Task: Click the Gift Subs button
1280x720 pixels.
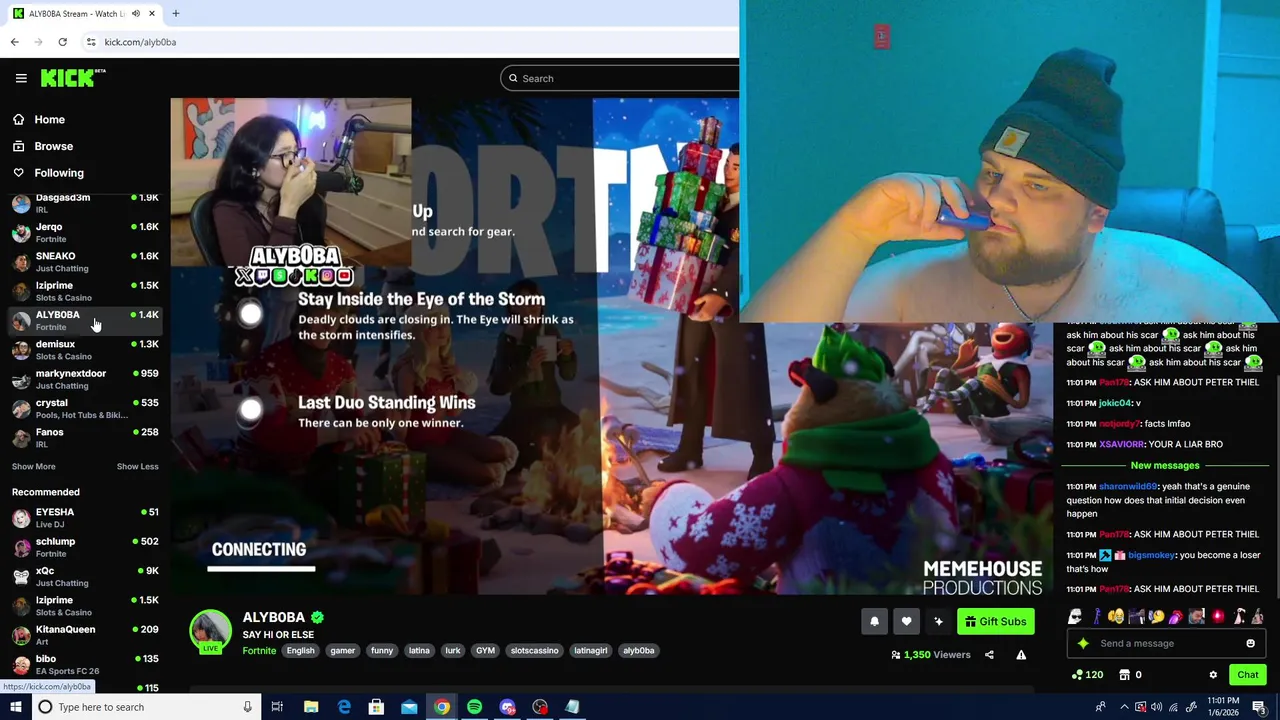Action: point(995,622)
